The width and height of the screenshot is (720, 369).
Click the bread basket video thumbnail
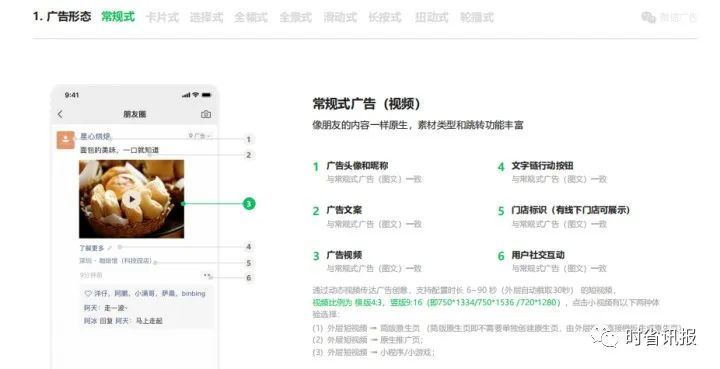tap(132, 199)
